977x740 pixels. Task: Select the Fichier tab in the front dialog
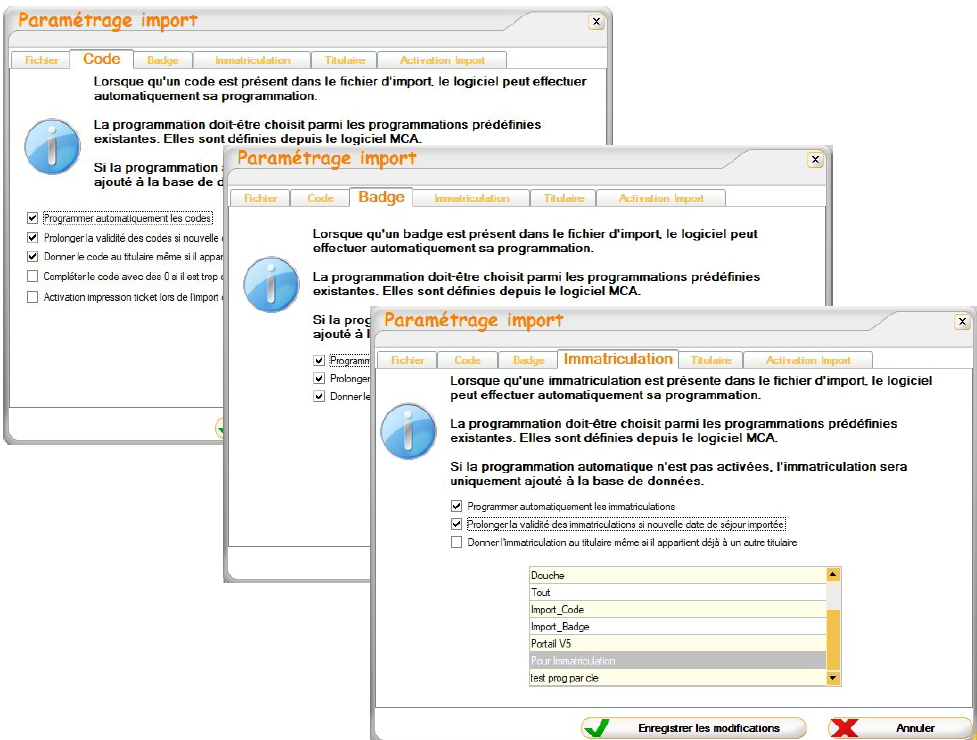pyautogui.click(x=408, y=360)
